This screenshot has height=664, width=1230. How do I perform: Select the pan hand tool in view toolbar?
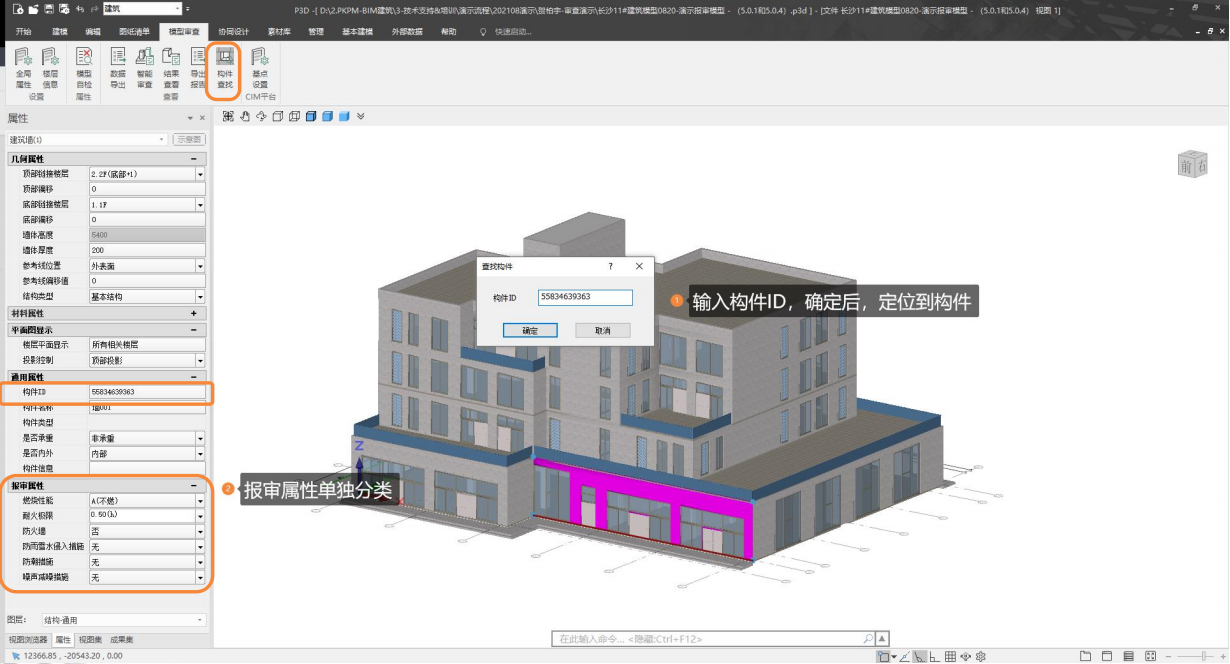pos(244,116)
